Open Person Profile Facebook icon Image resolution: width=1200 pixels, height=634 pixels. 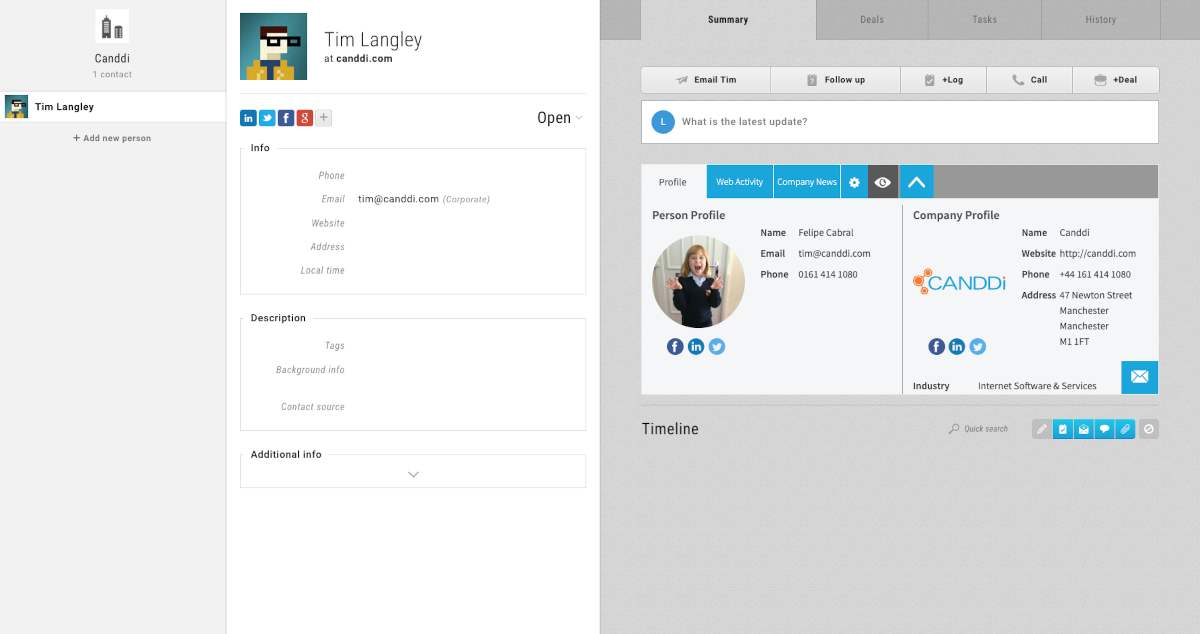point(675,347)
